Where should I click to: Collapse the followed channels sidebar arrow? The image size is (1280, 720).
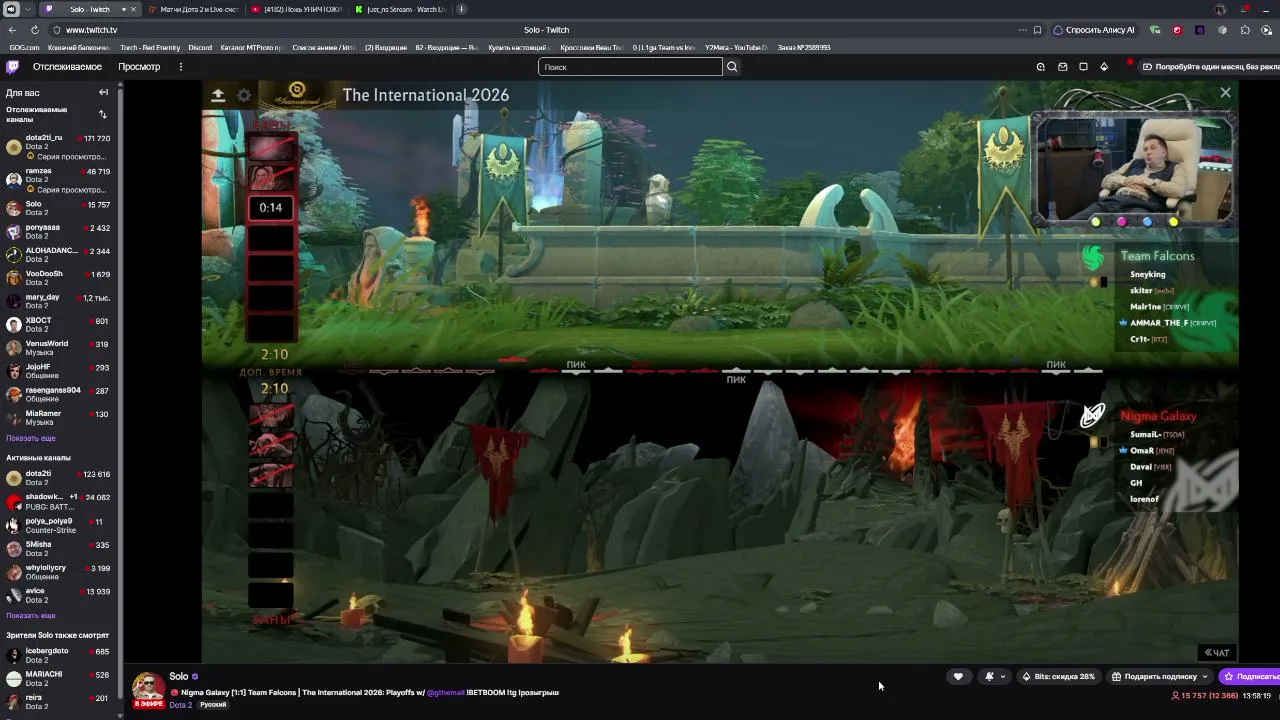(x=103, y=92)
